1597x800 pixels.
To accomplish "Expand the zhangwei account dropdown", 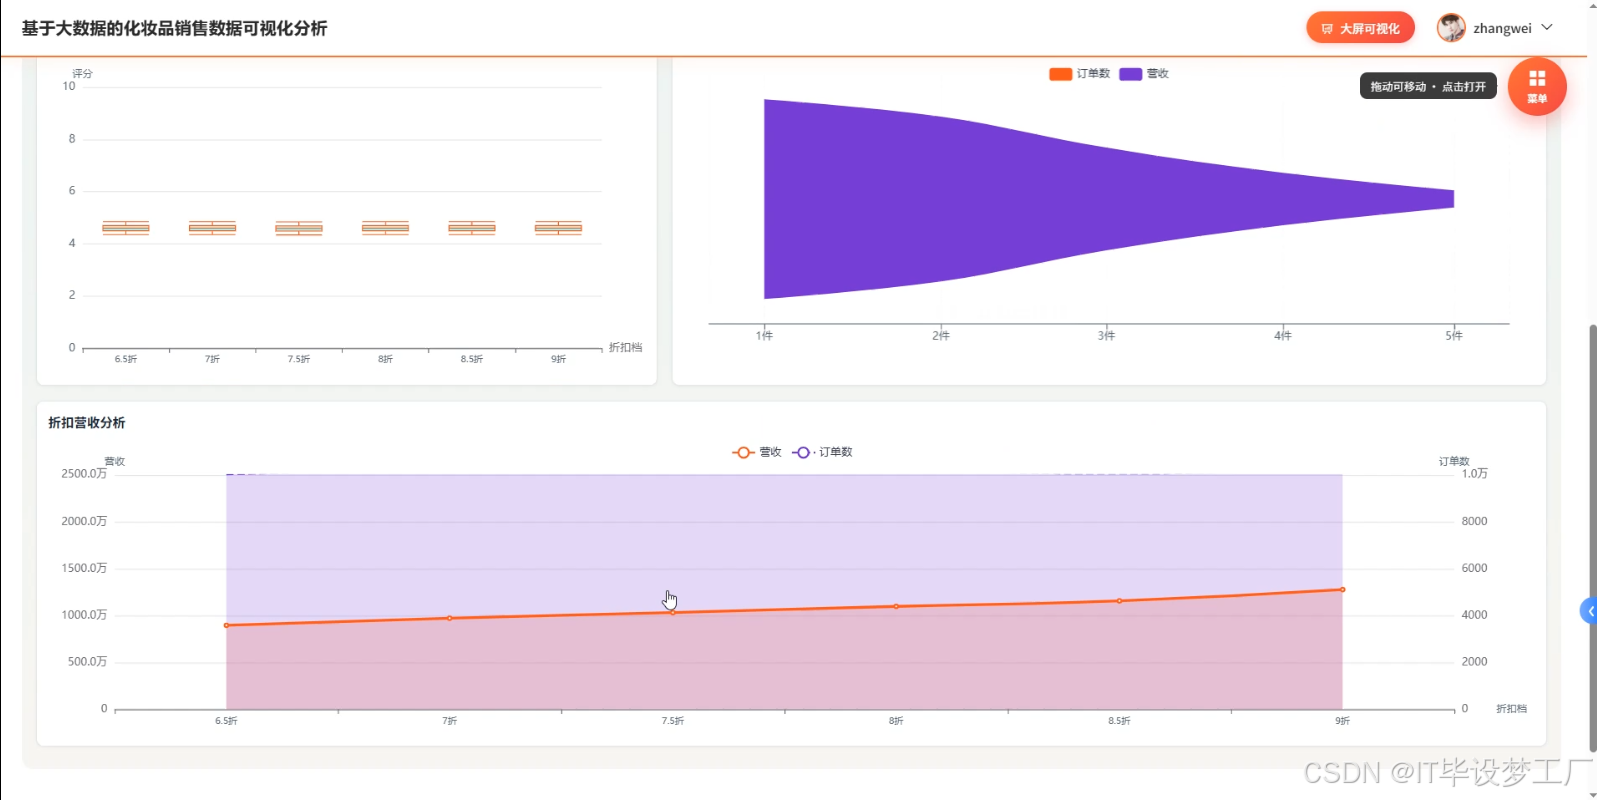I will click(1547, 28).
